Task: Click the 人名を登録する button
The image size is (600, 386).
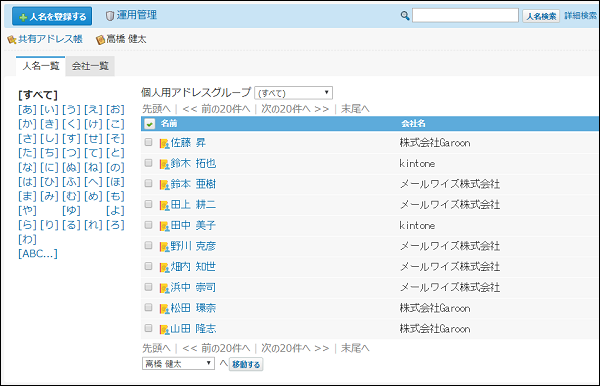Action: point(52,16)
